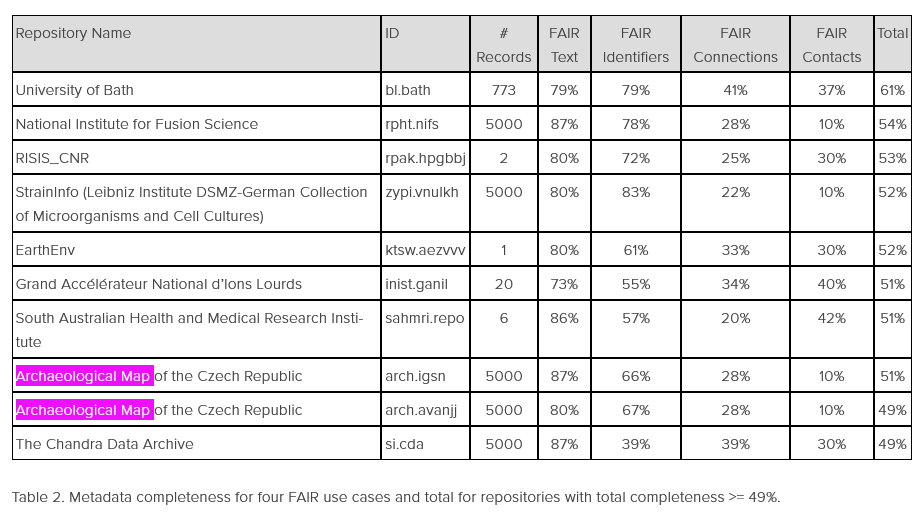The height and width of the screenshot is (520, 923).
Task: Click the bl.bath repository ID
Action: (407, 90)
